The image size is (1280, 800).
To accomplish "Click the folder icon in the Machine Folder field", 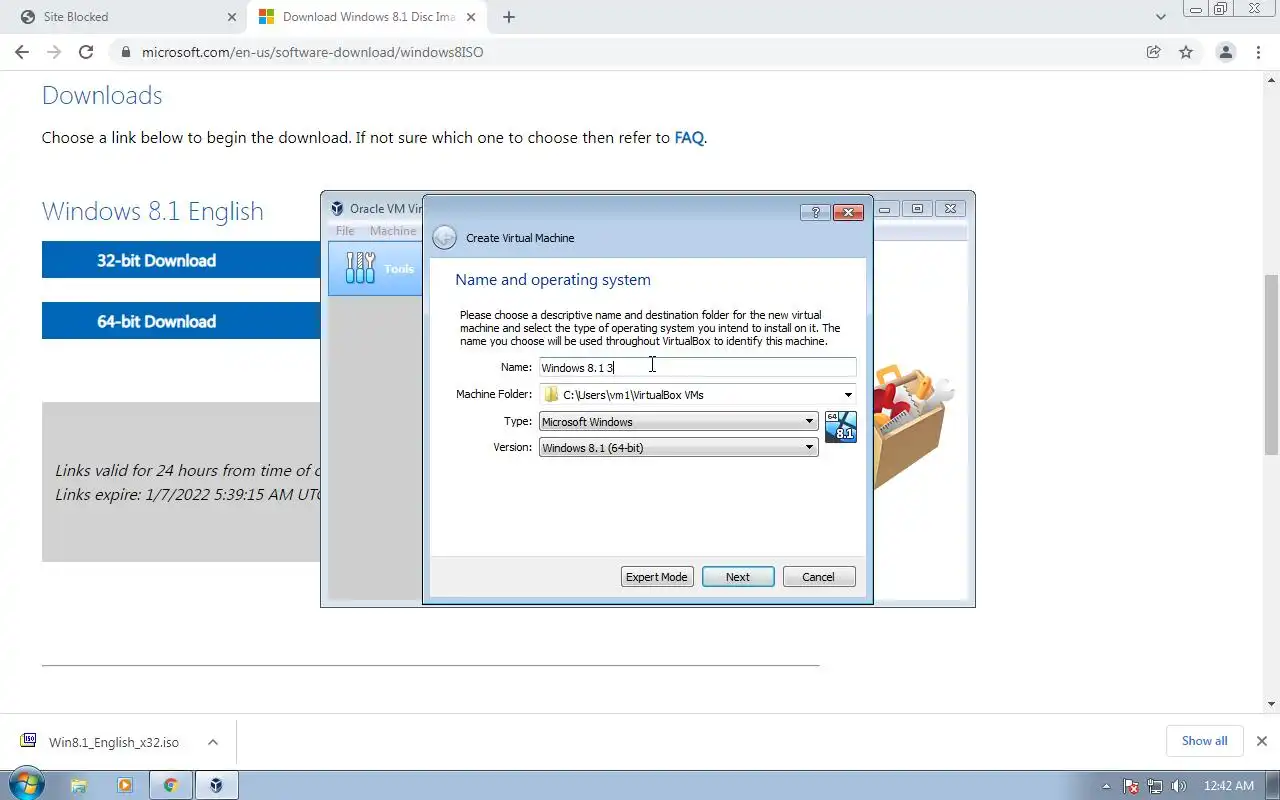I will [x=552, y=394].
